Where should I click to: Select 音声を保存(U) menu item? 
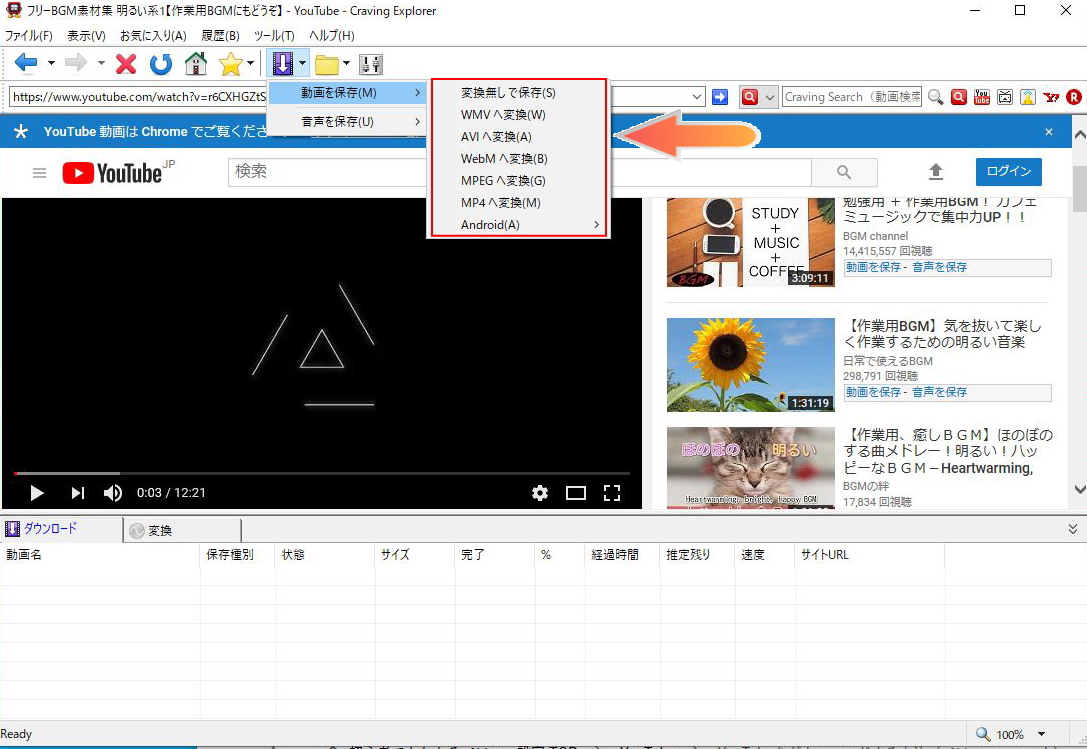coord(347,121)
